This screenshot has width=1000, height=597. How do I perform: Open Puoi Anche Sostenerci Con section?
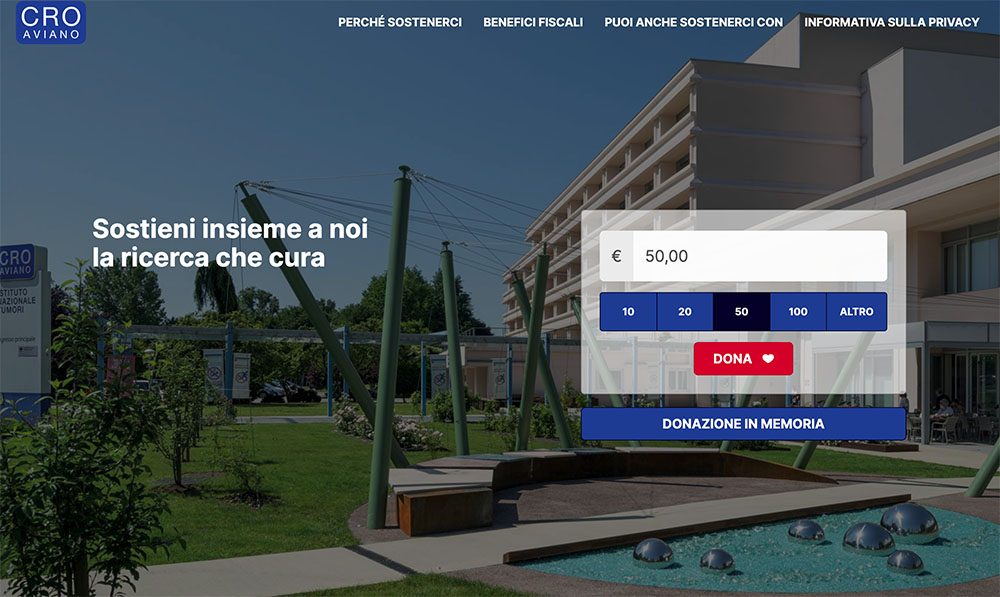click(693, 22)
